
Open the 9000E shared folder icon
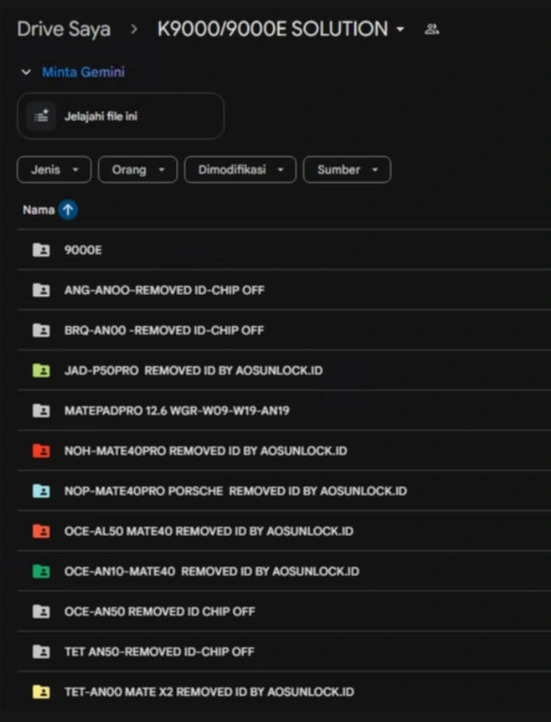coord(41,250)
